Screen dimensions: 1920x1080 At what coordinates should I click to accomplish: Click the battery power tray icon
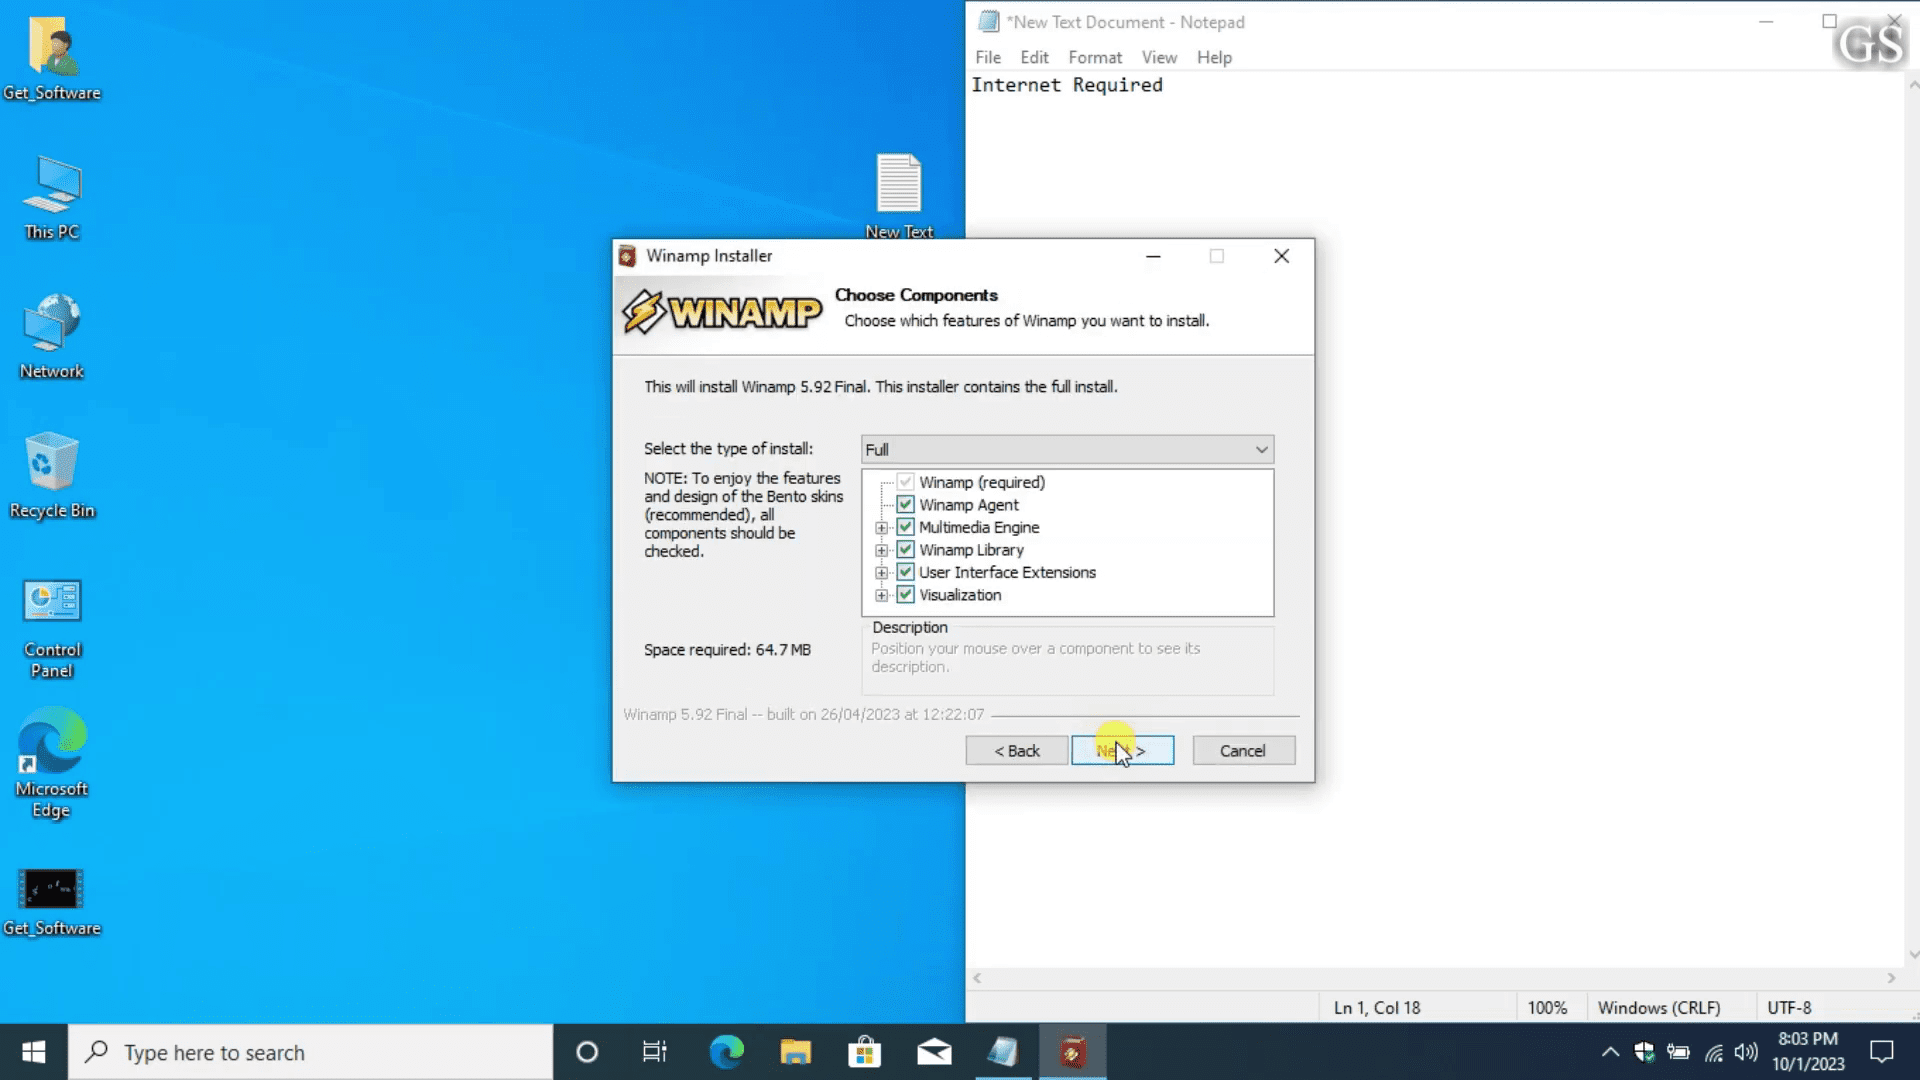tap(1678, 1052)
